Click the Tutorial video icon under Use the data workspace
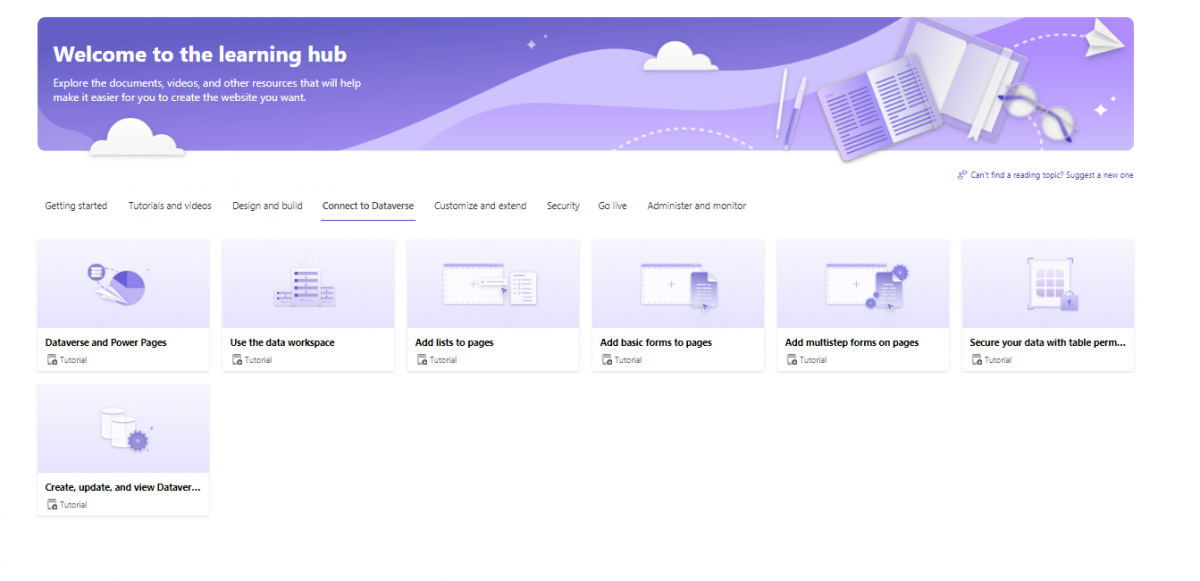The width and height of the screenshot is (1200, 581). (237, 359)
